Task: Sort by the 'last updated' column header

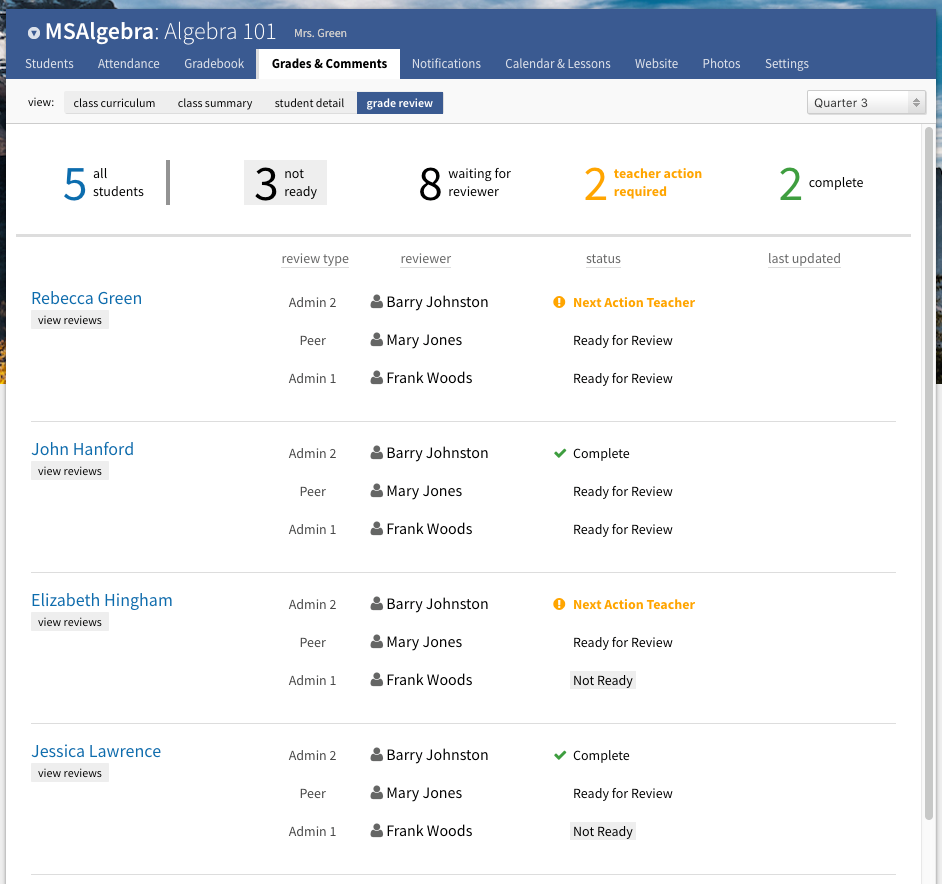Action: [x=804, y=259]
